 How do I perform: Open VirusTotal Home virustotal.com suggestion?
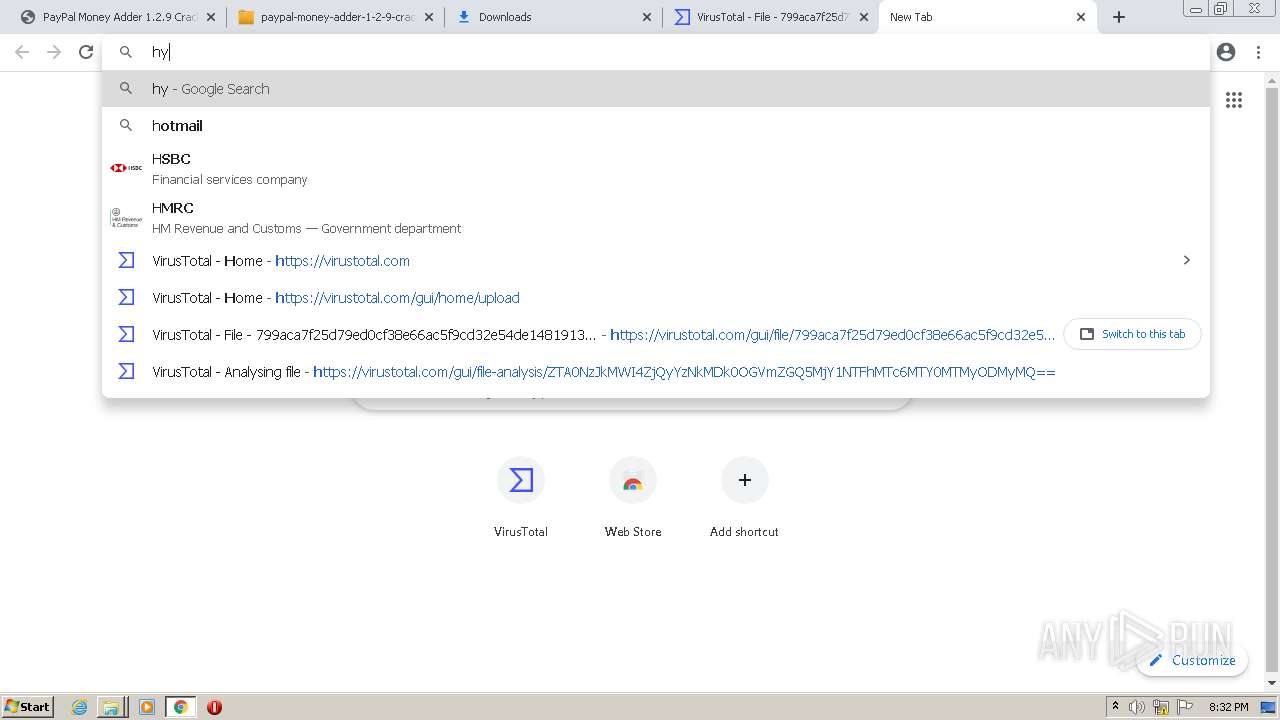(x=655, y=261)
